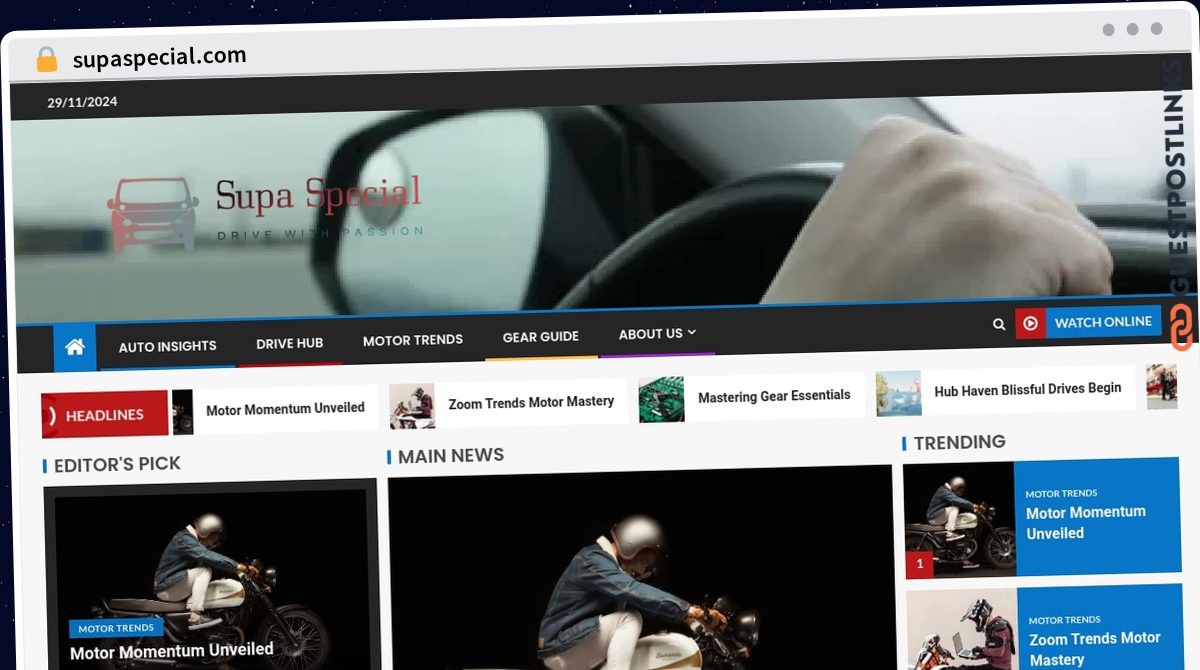The height and width of the screenshot is (670, 1200).
Task: Click the Mastering Gear Essentials circuit thumbnail
Action: click(x=661, y=399)
